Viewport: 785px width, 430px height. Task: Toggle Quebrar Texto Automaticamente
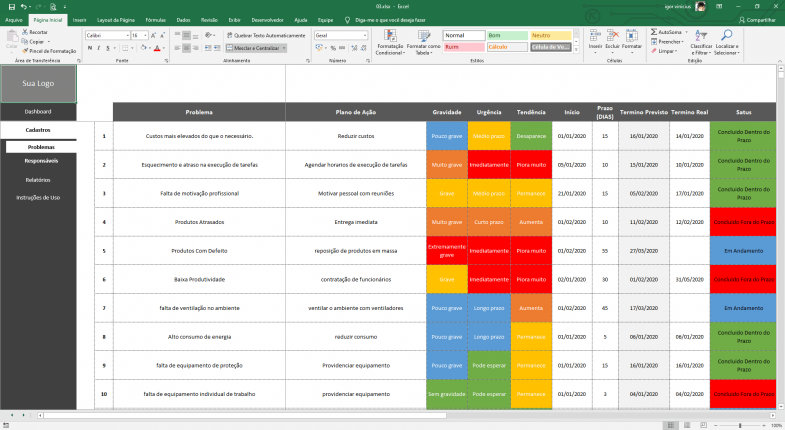tap(254, 34)
